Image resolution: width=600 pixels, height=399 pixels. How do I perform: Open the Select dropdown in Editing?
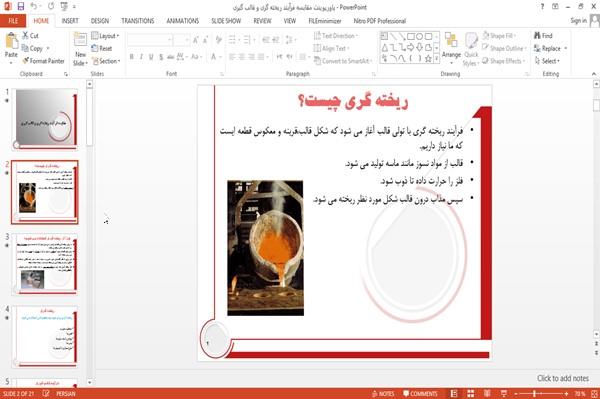pos(547,61)
